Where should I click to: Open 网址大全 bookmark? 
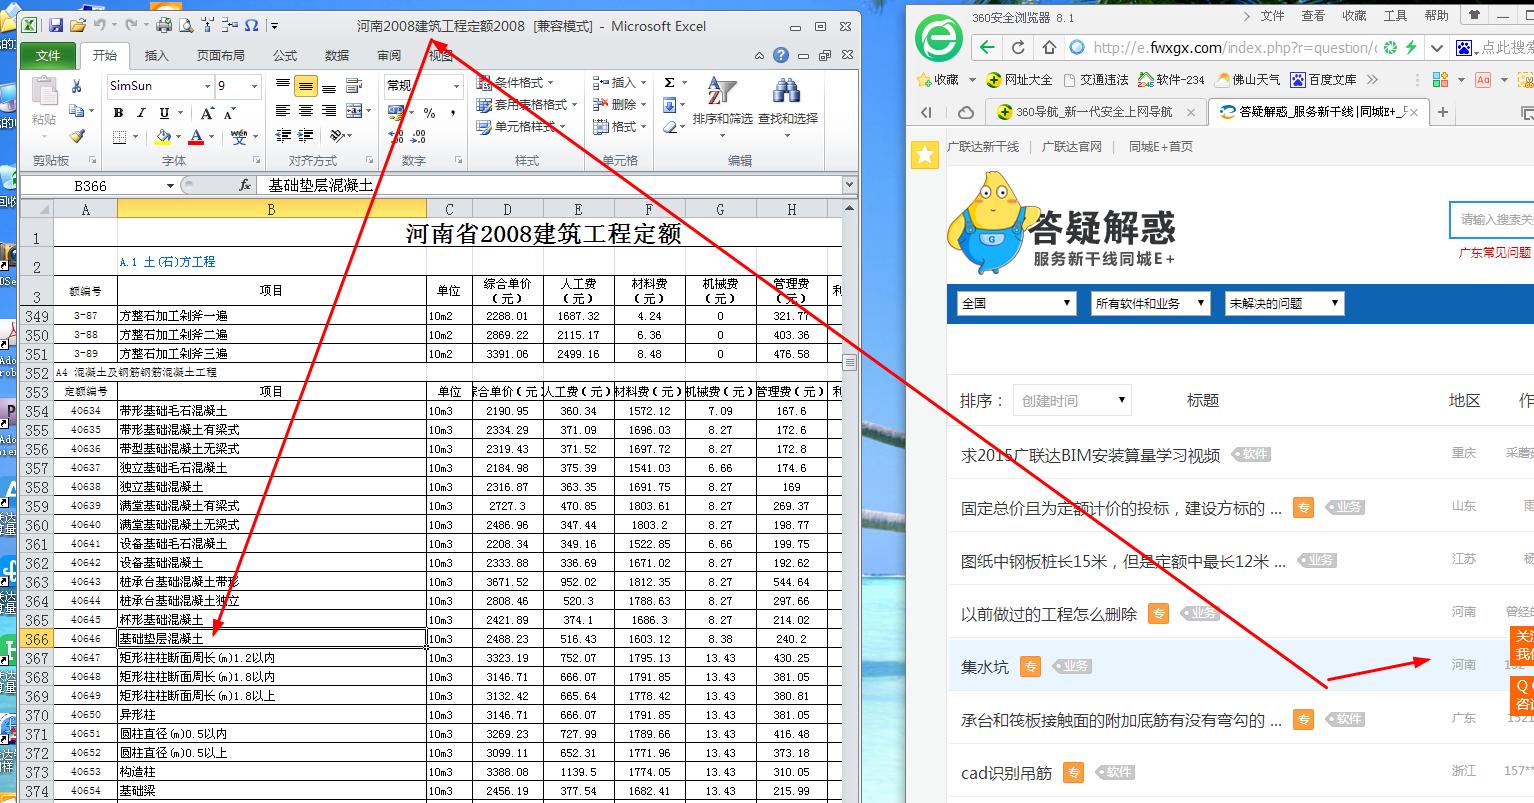click(1019, 79)
